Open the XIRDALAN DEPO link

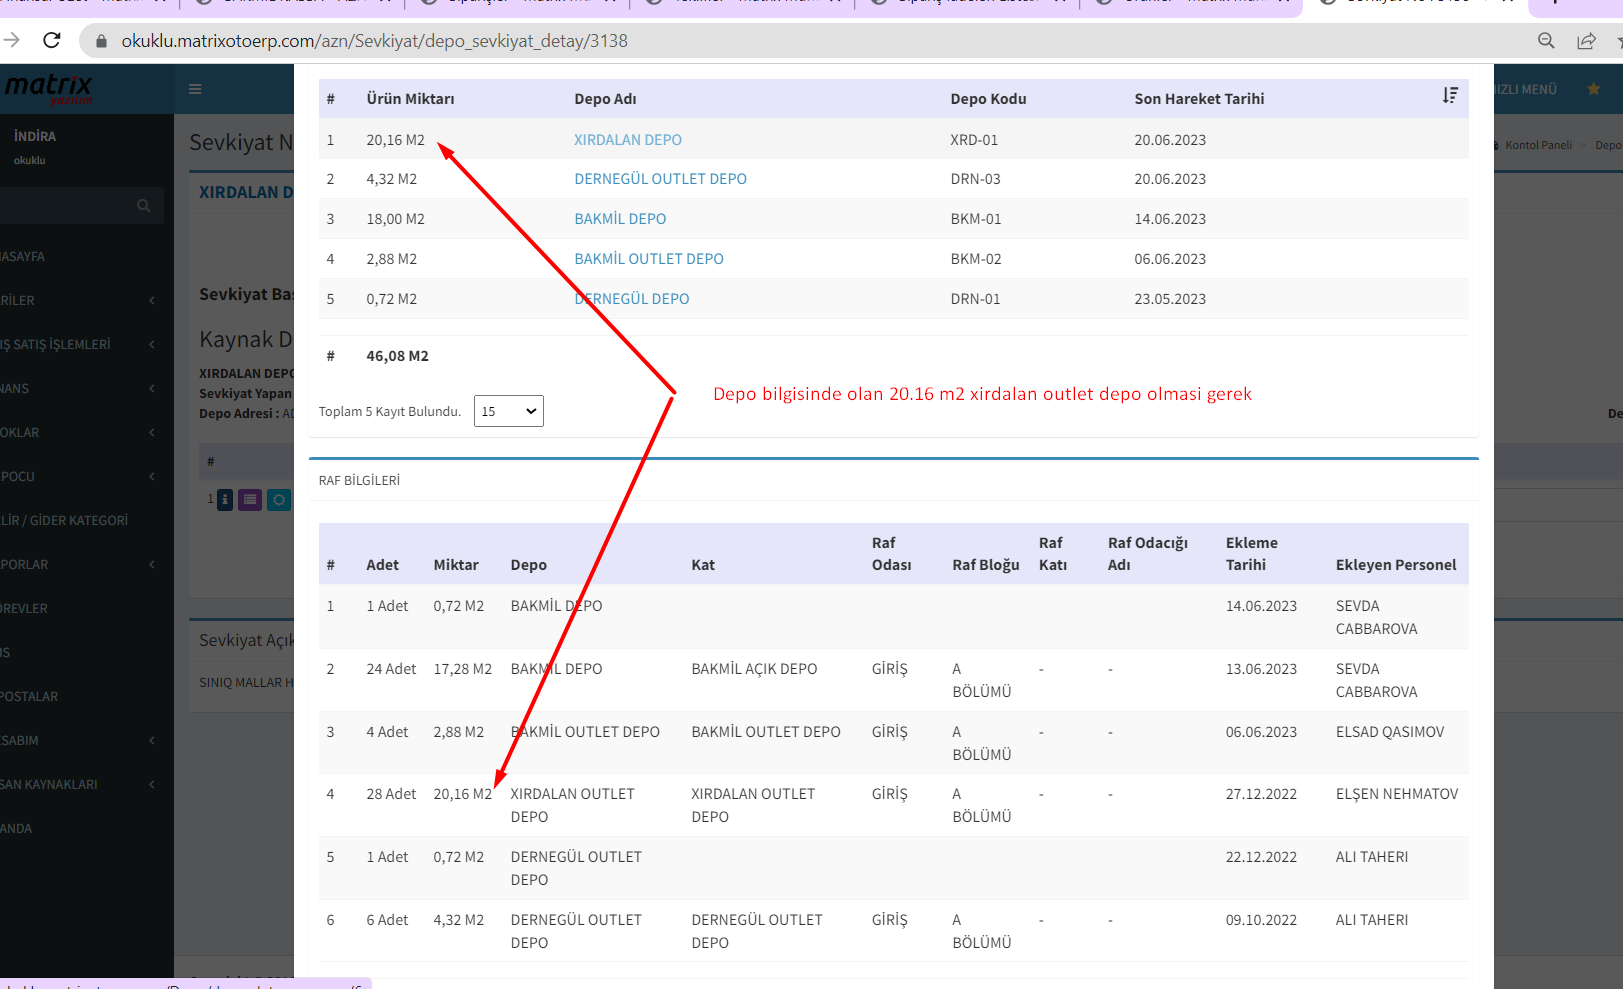627,140
